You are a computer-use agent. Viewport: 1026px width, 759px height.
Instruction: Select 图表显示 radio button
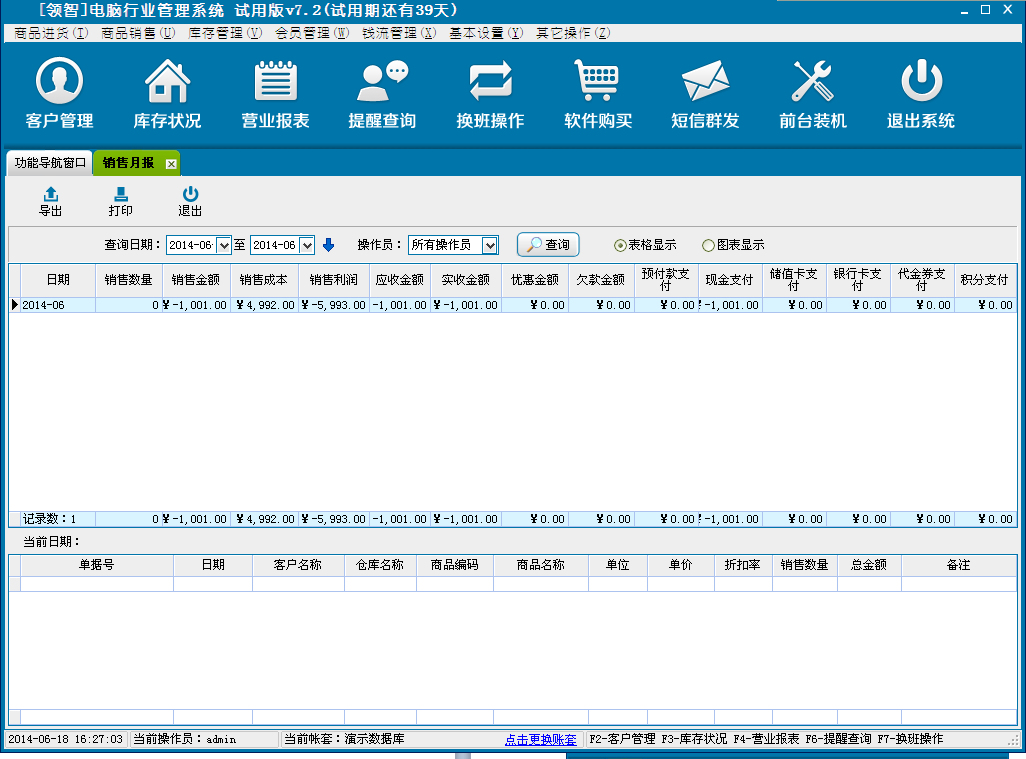(708, 245)
